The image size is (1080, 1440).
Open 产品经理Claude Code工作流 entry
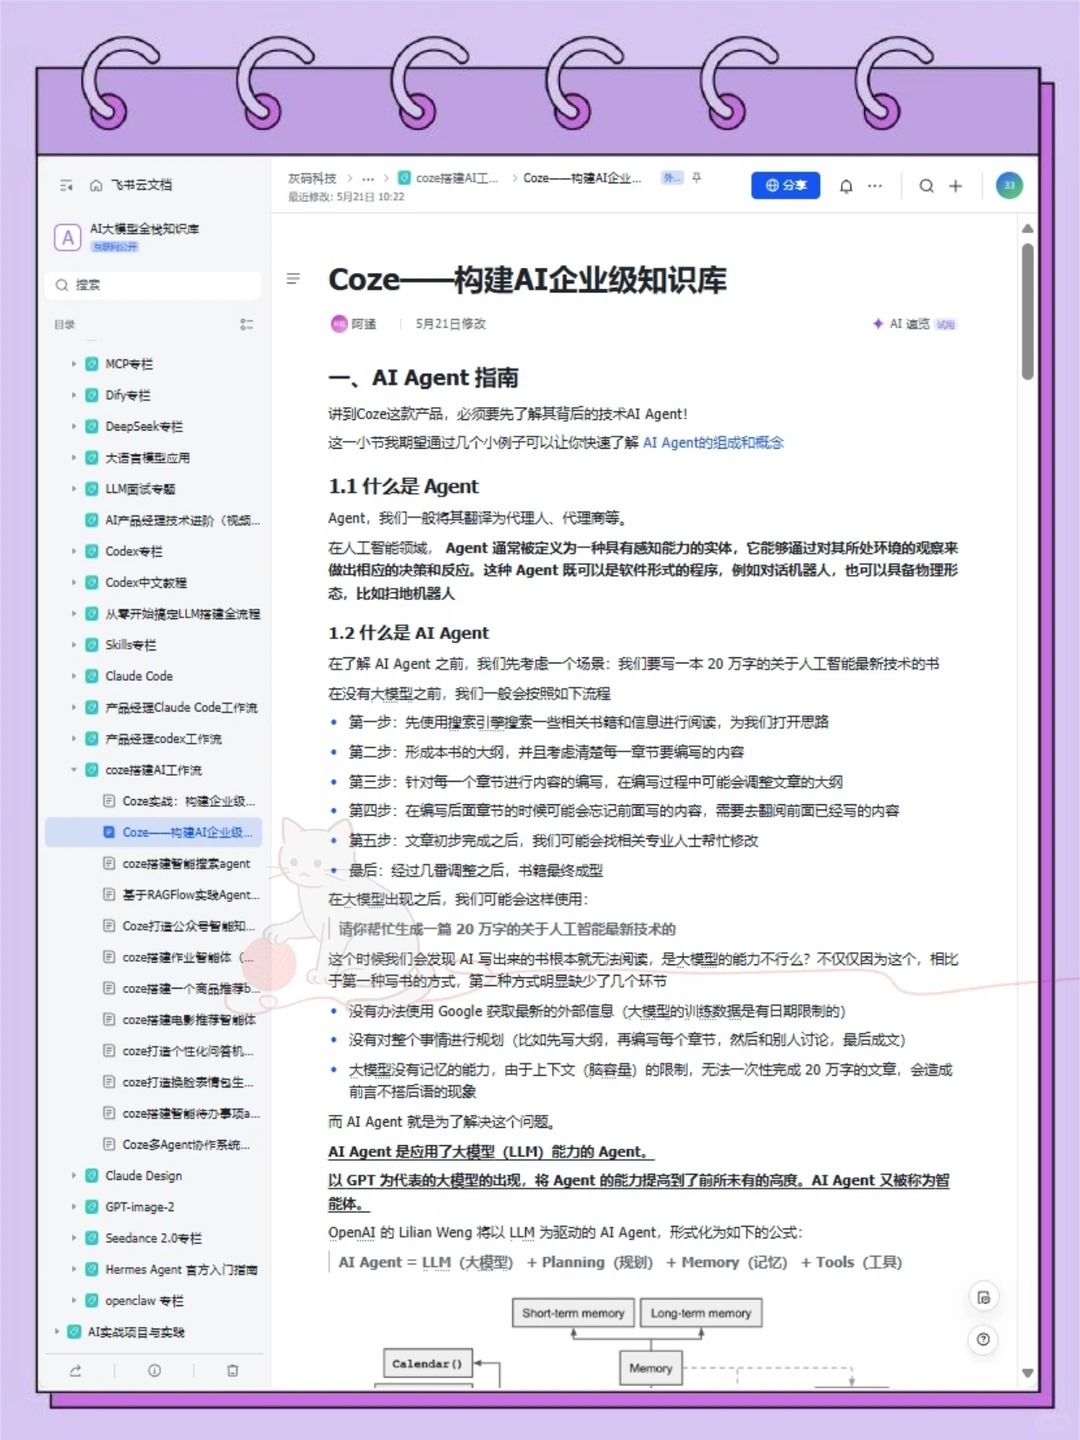[x=181, y=707]
